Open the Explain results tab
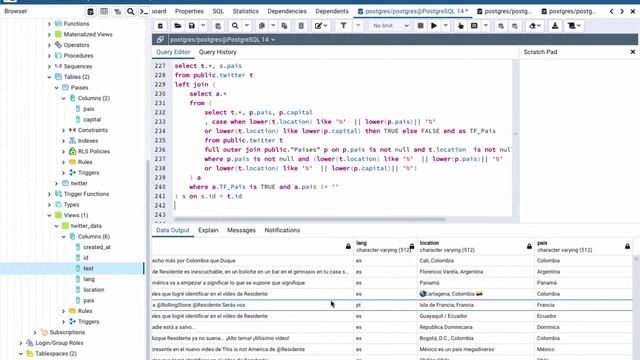The height and width of the screenshot is (360, 640). click(208, 230)
